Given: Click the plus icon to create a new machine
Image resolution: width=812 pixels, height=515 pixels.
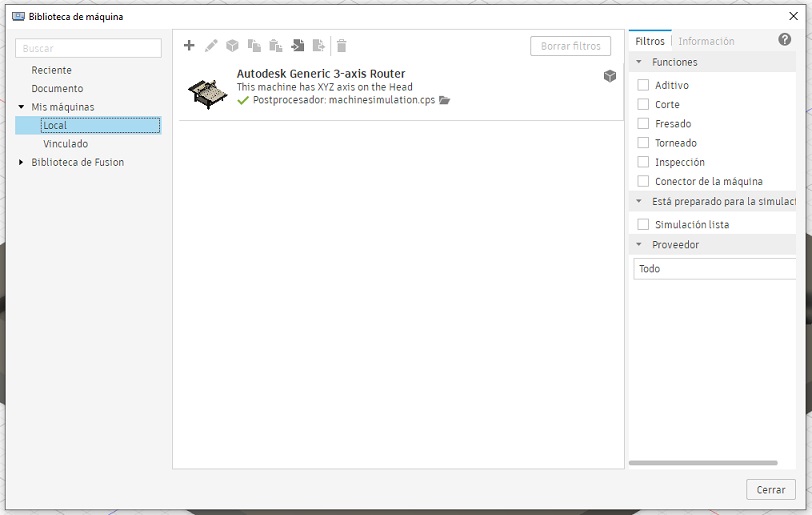Looking at the screenshot, I should (189, 46).
